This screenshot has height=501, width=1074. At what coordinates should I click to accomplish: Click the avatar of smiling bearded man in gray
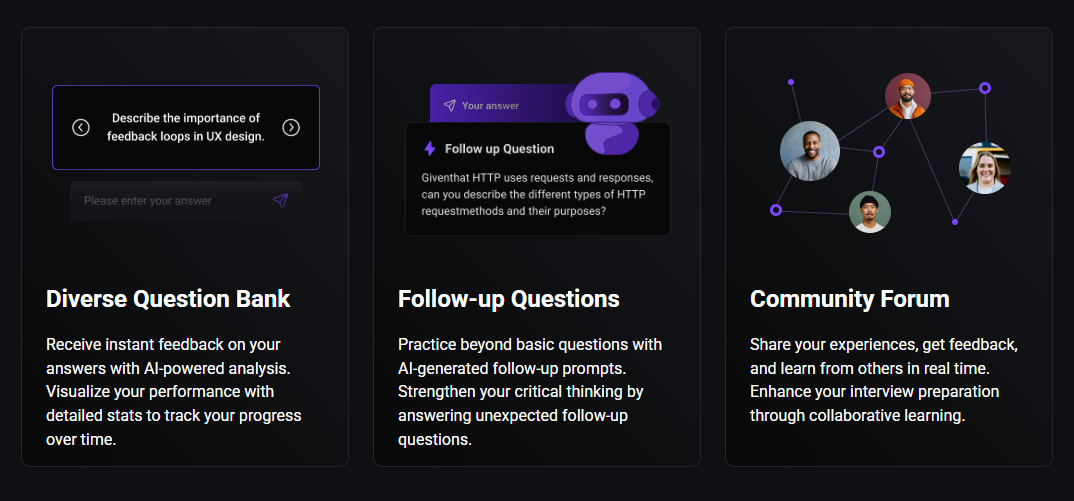(x=810, y=151)
